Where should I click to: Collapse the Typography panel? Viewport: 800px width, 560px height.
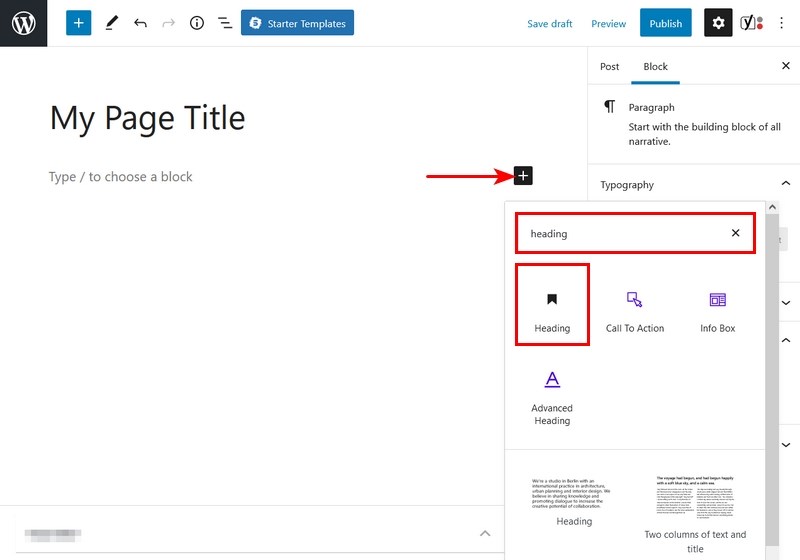click(x=785, y=184)
